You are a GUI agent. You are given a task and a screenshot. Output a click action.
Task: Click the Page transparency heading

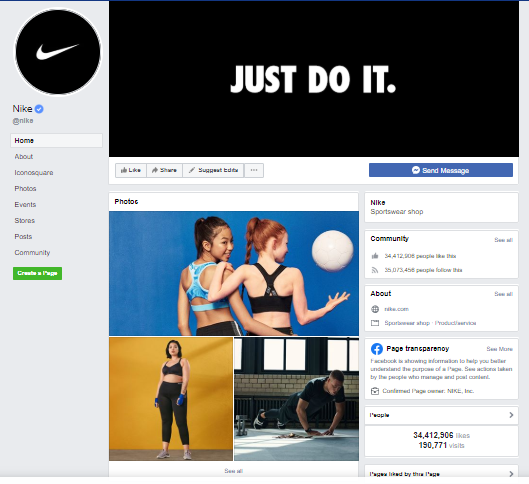[x=418, y=349]
